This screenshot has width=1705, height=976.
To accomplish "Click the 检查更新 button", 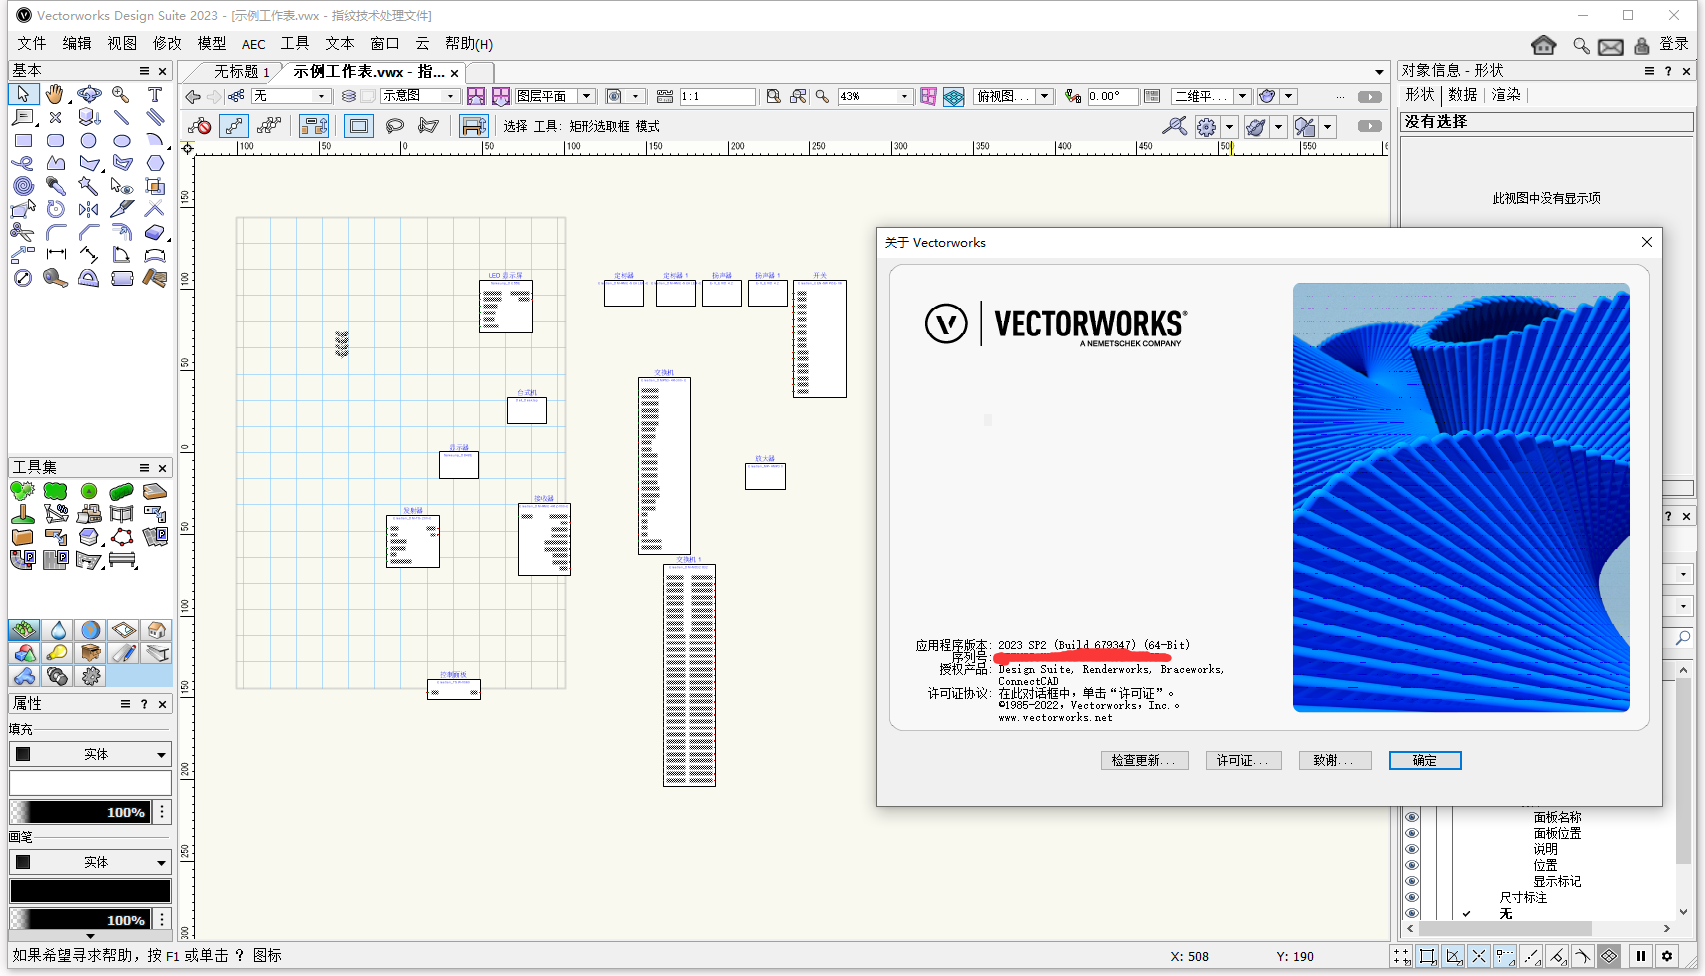I will pos(1144,760).
